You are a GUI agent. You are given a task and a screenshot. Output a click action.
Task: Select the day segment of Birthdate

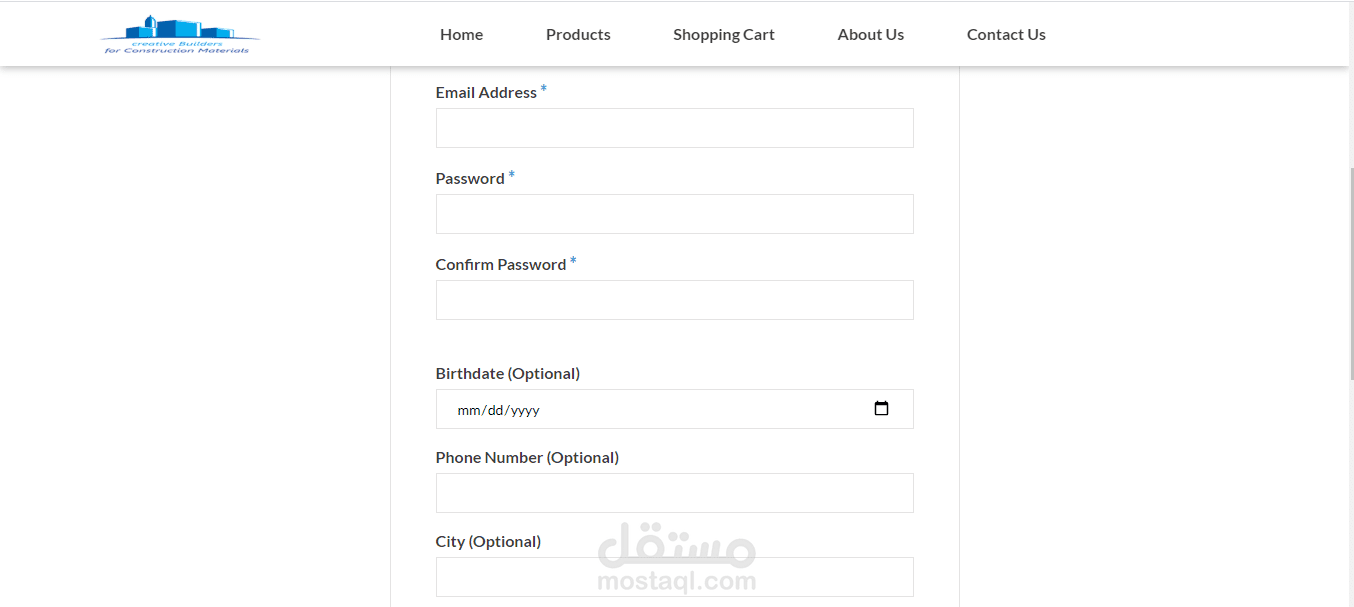pyautogui.click(x=497, y=410)
